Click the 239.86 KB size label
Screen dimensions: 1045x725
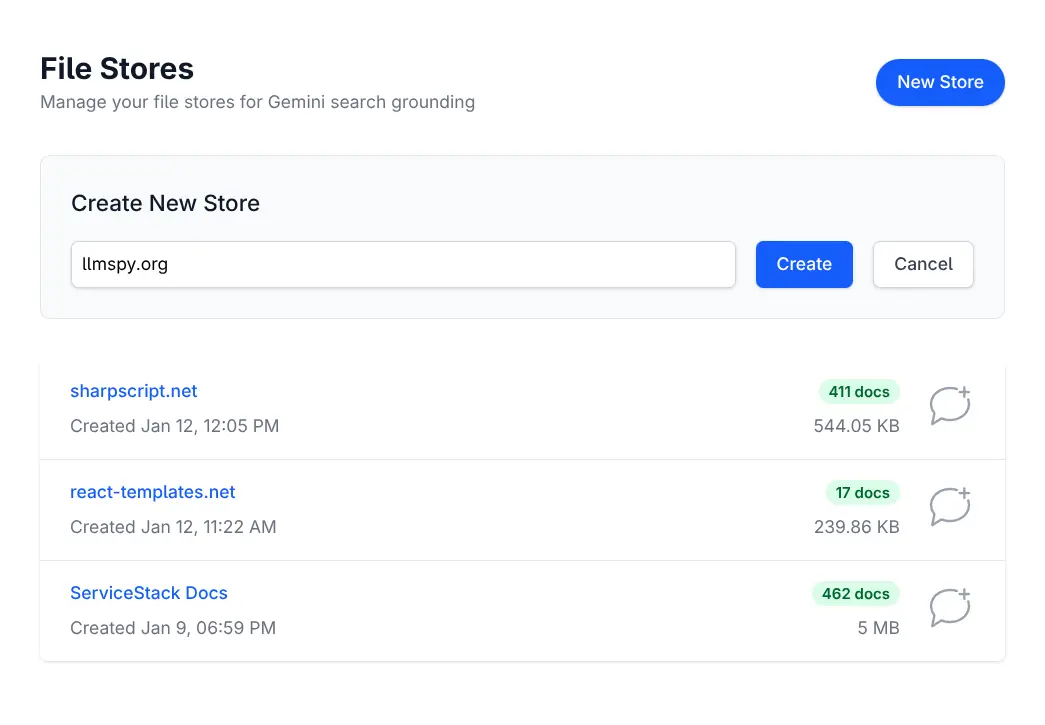(x=856, y=527)
